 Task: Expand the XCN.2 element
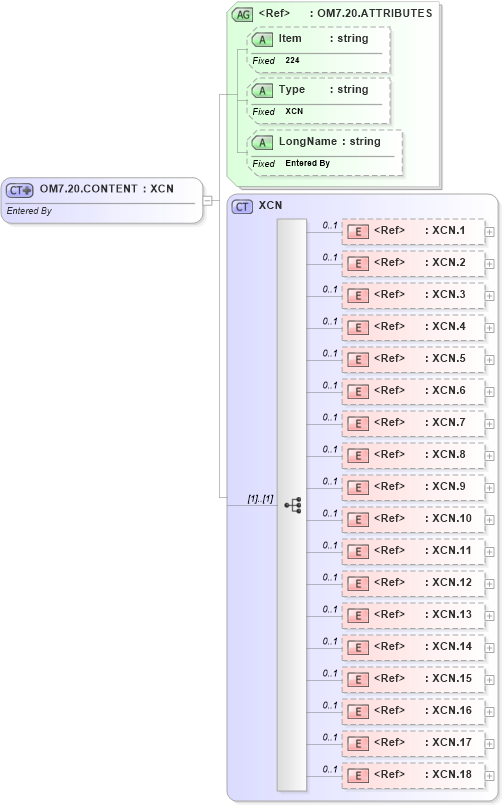point(489,264)
